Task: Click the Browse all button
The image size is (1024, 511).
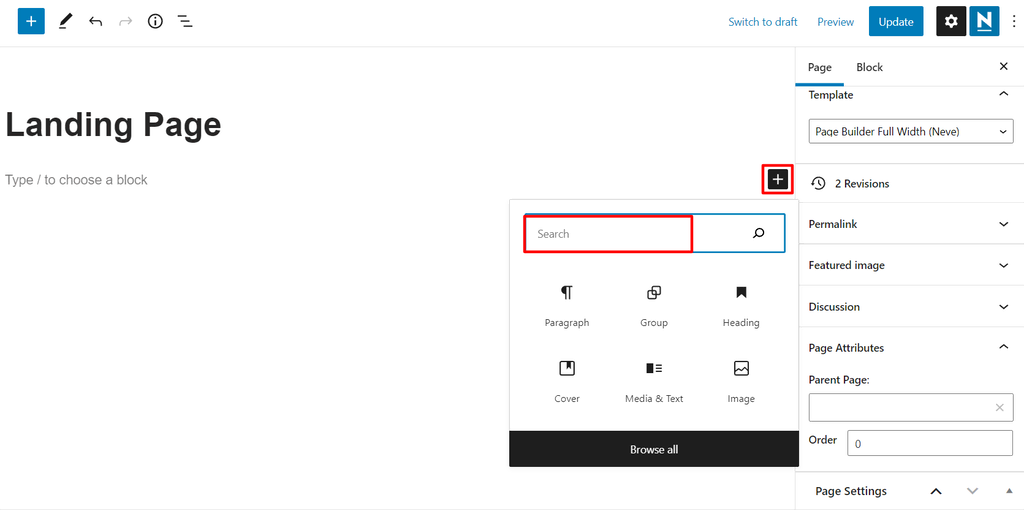Action: coord(654,449)
